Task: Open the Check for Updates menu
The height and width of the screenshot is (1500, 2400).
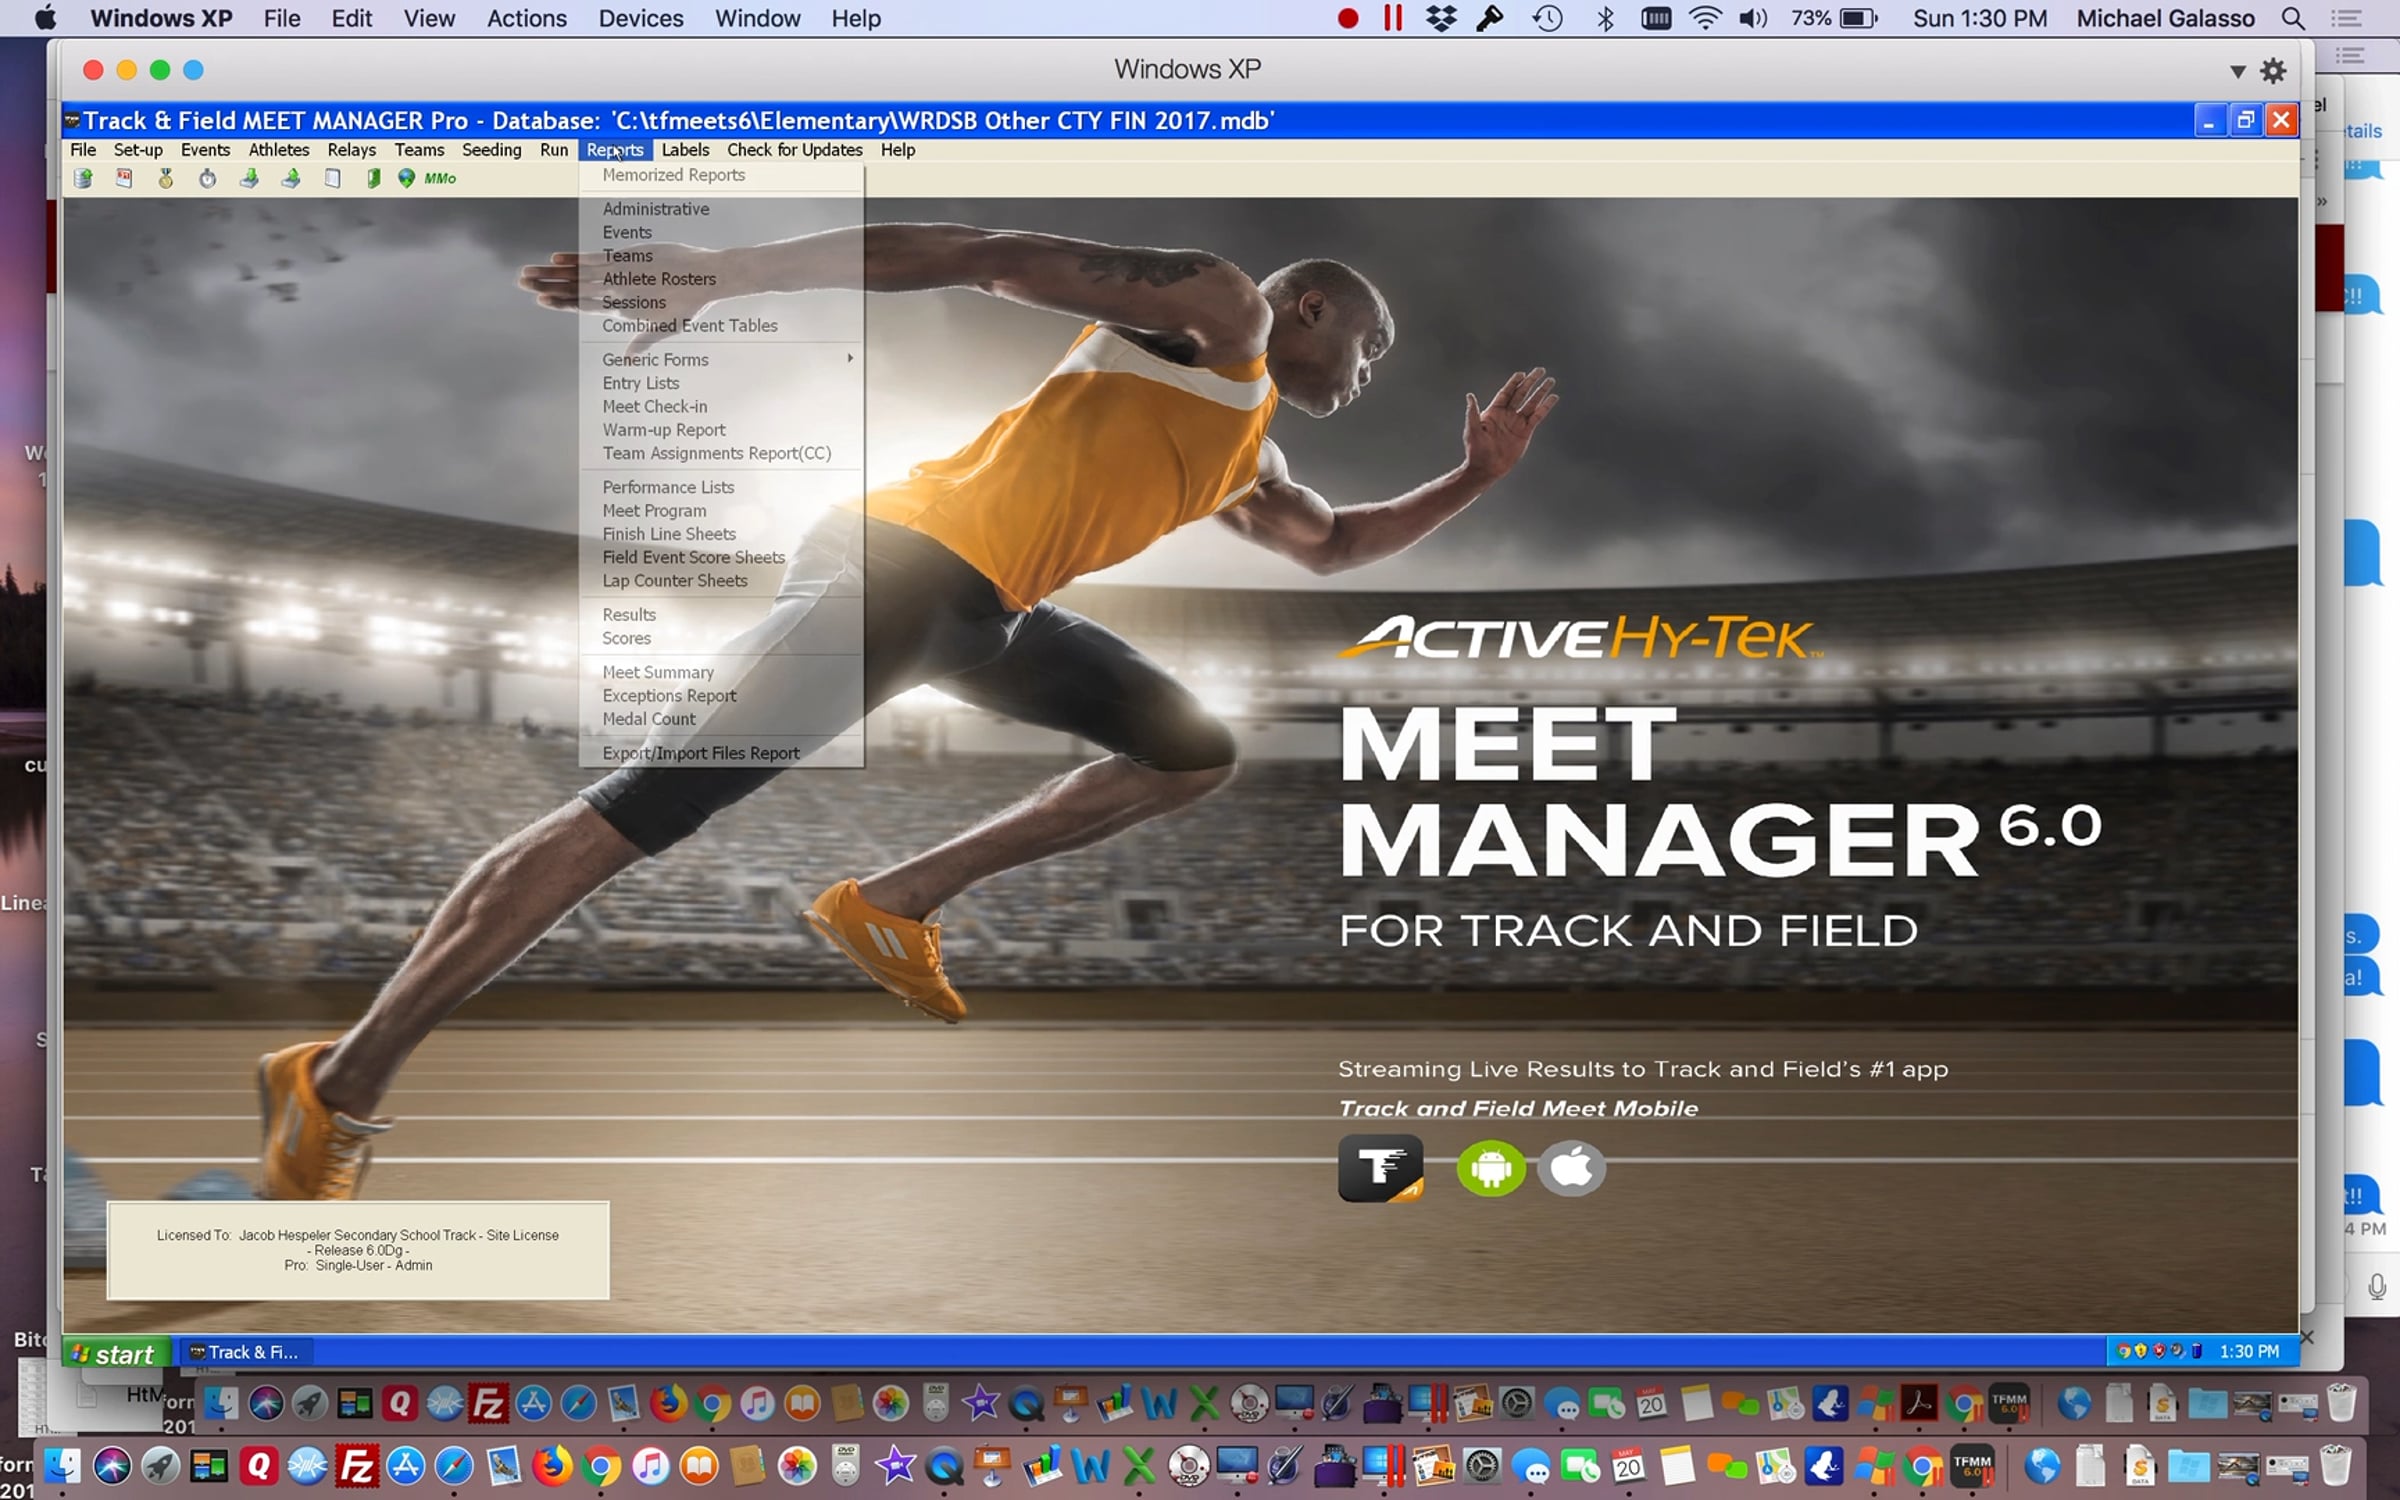Action: (x=794, y=150)
